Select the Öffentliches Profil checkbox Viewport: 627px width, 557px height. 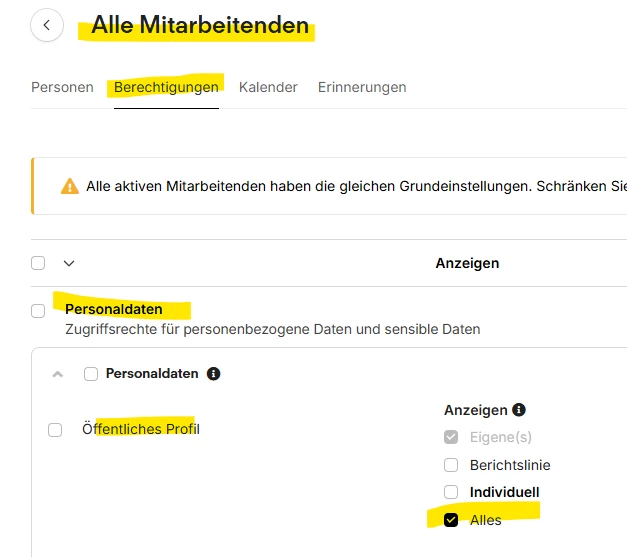pyautogui.click(x=55, y=430)
